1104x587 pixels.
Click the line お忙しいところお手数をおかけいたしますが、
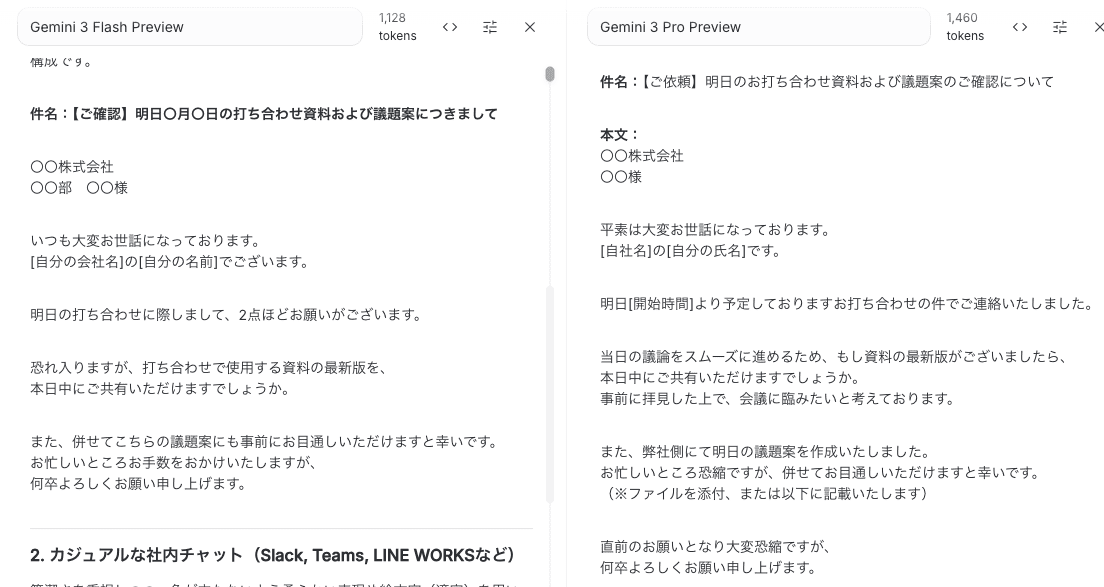click(x=174, y=462)
